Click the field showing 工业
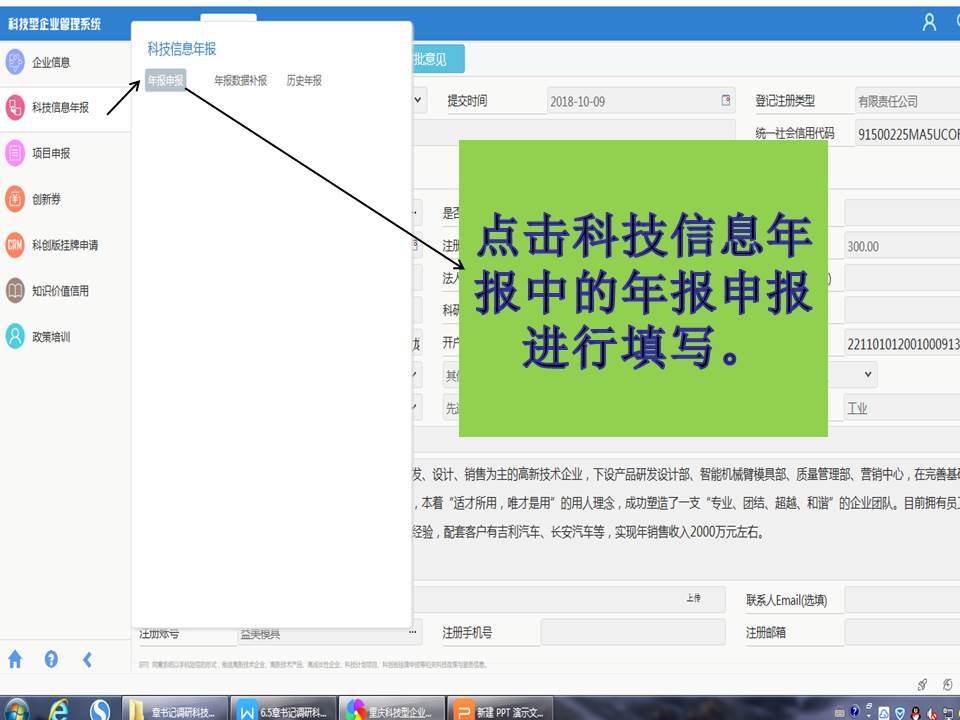Viewport: 960px width, 720px height. coord(902,408)
